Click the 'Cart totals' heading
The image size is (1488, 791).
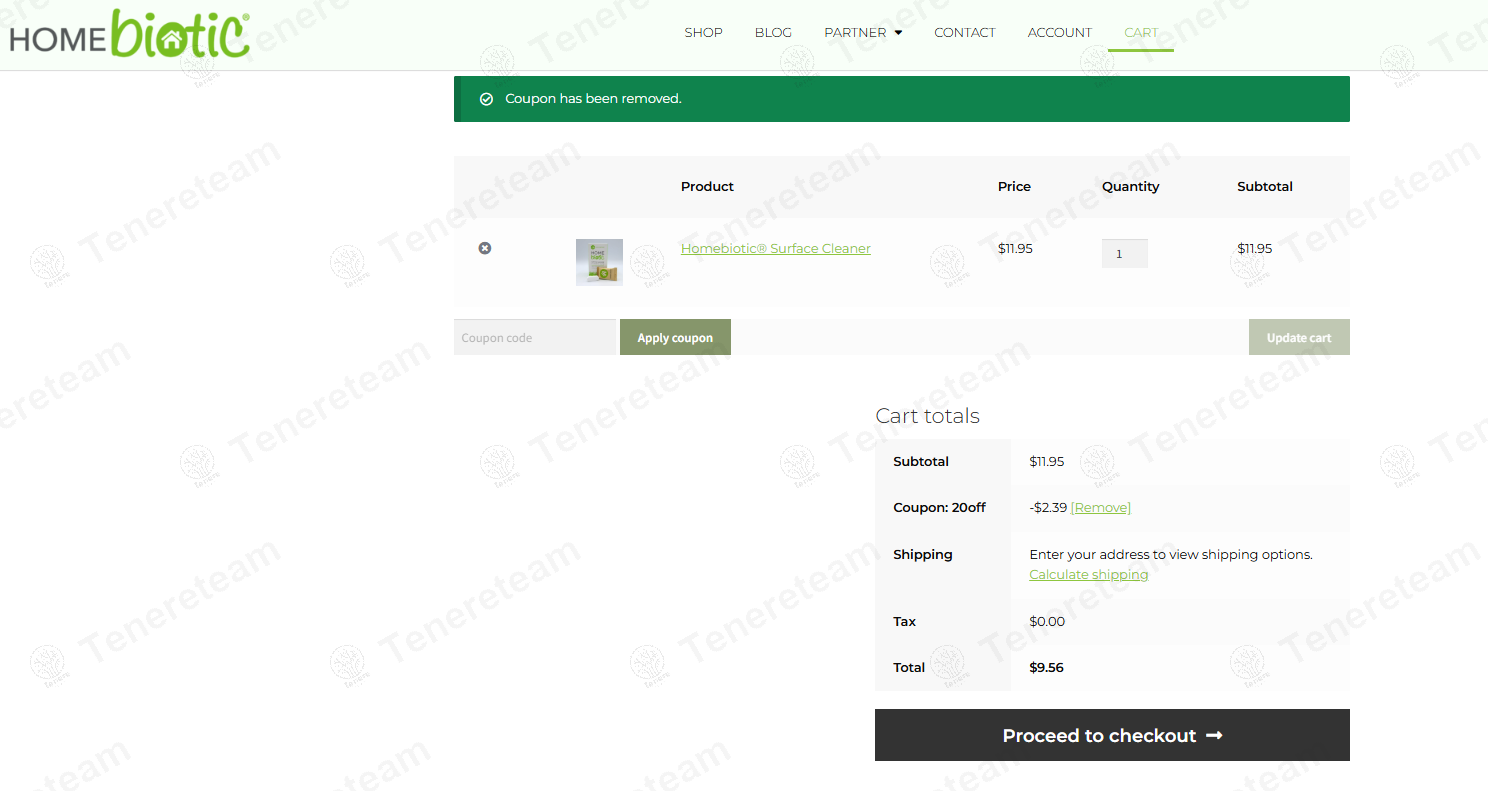[x=927, y=416]
